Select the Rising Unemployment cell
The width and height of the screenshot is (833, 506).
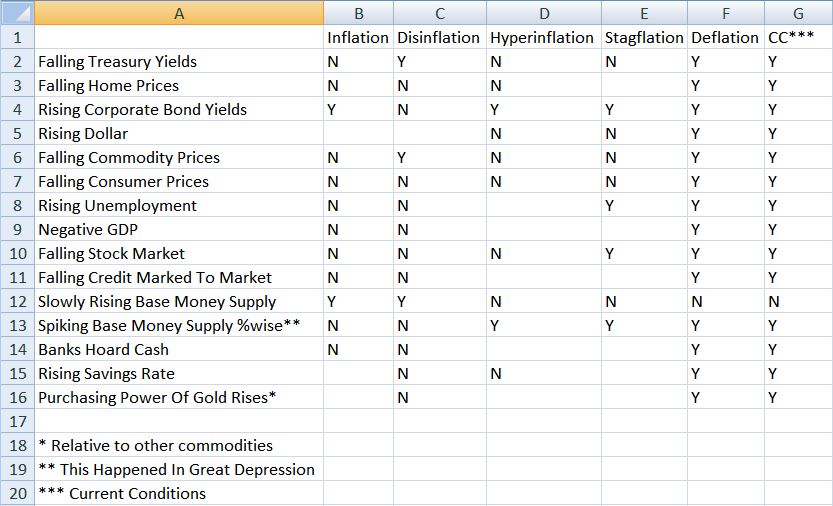click(179, 206)
